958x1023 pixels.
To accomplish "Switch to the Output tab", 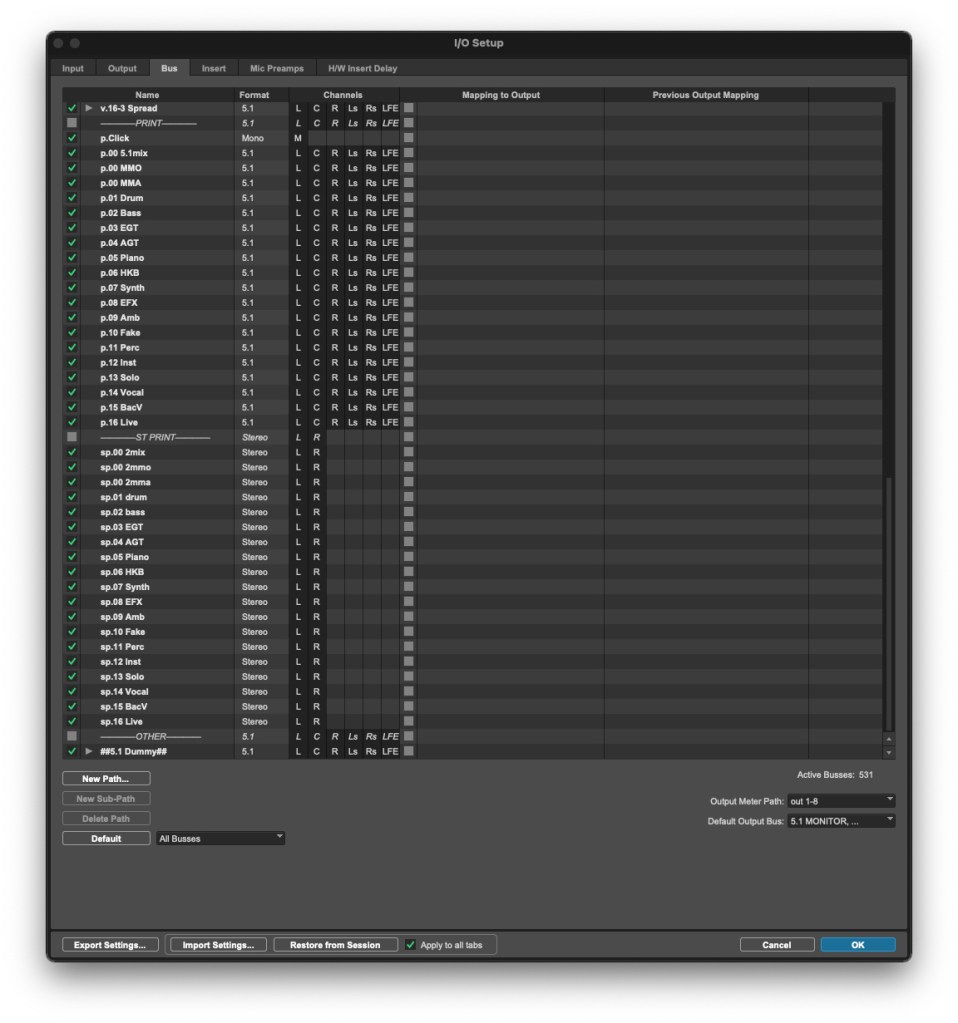I will click(x=122, y=68).
